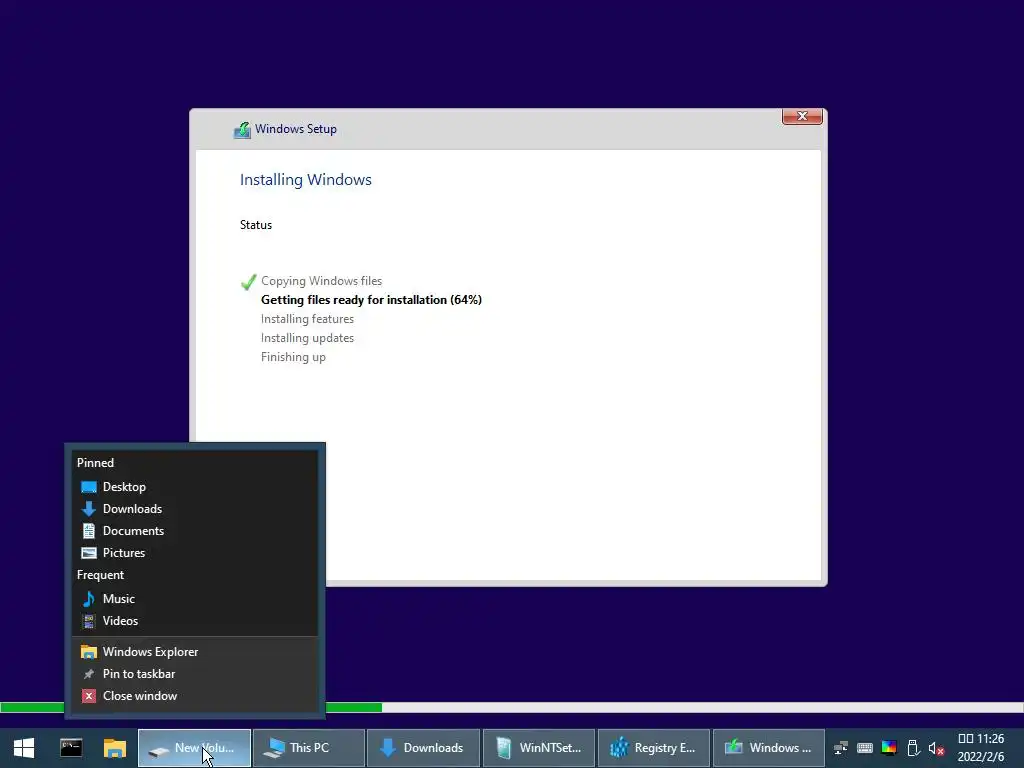The height and width of the screenshot is (768, 1024).
Task: Choose Close window in jump list
Action: coord(195,696)
